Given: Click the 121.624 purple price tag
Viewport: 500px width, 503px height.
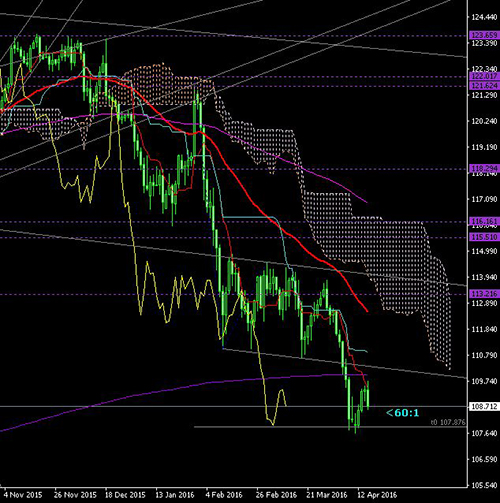Looking at the screenshot, I should 484,86.
